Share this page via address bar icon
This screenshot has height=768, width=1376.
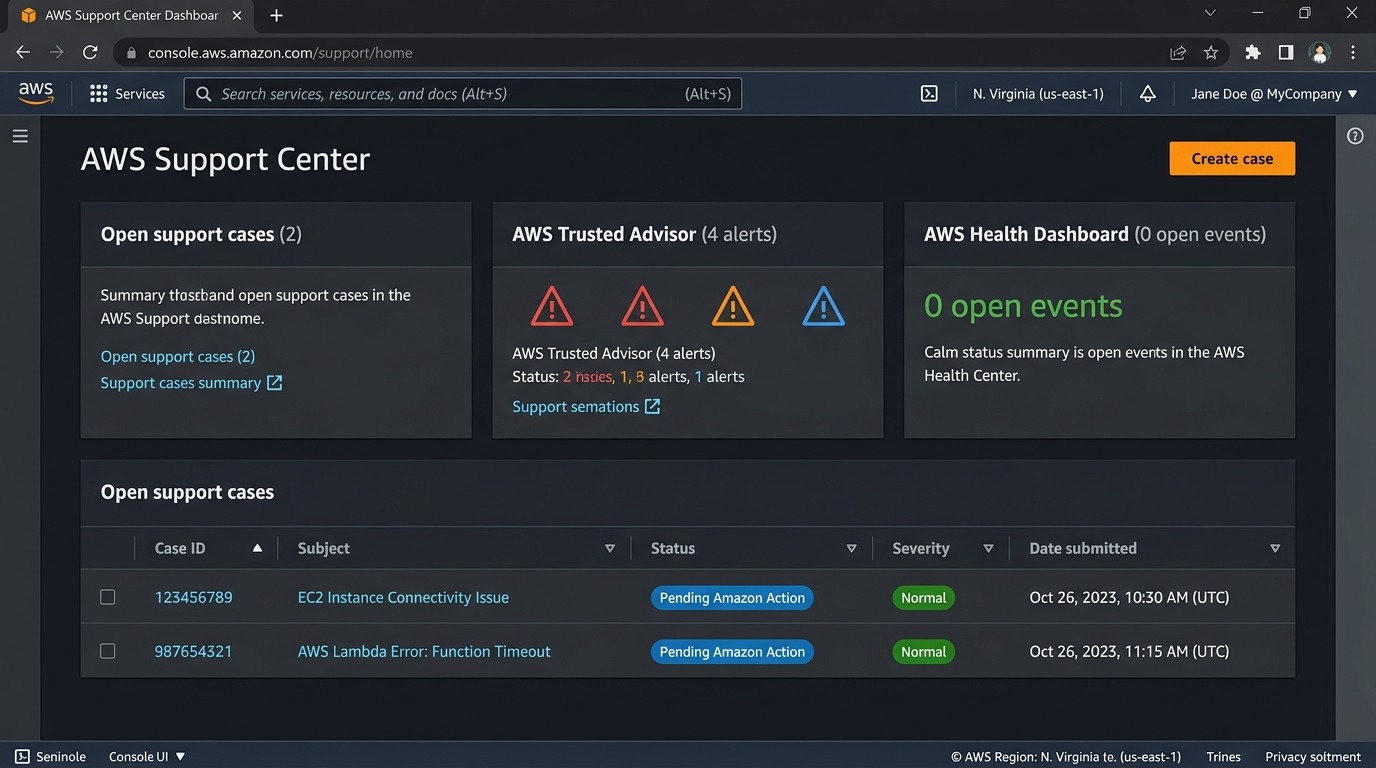tap(1178, 52)
